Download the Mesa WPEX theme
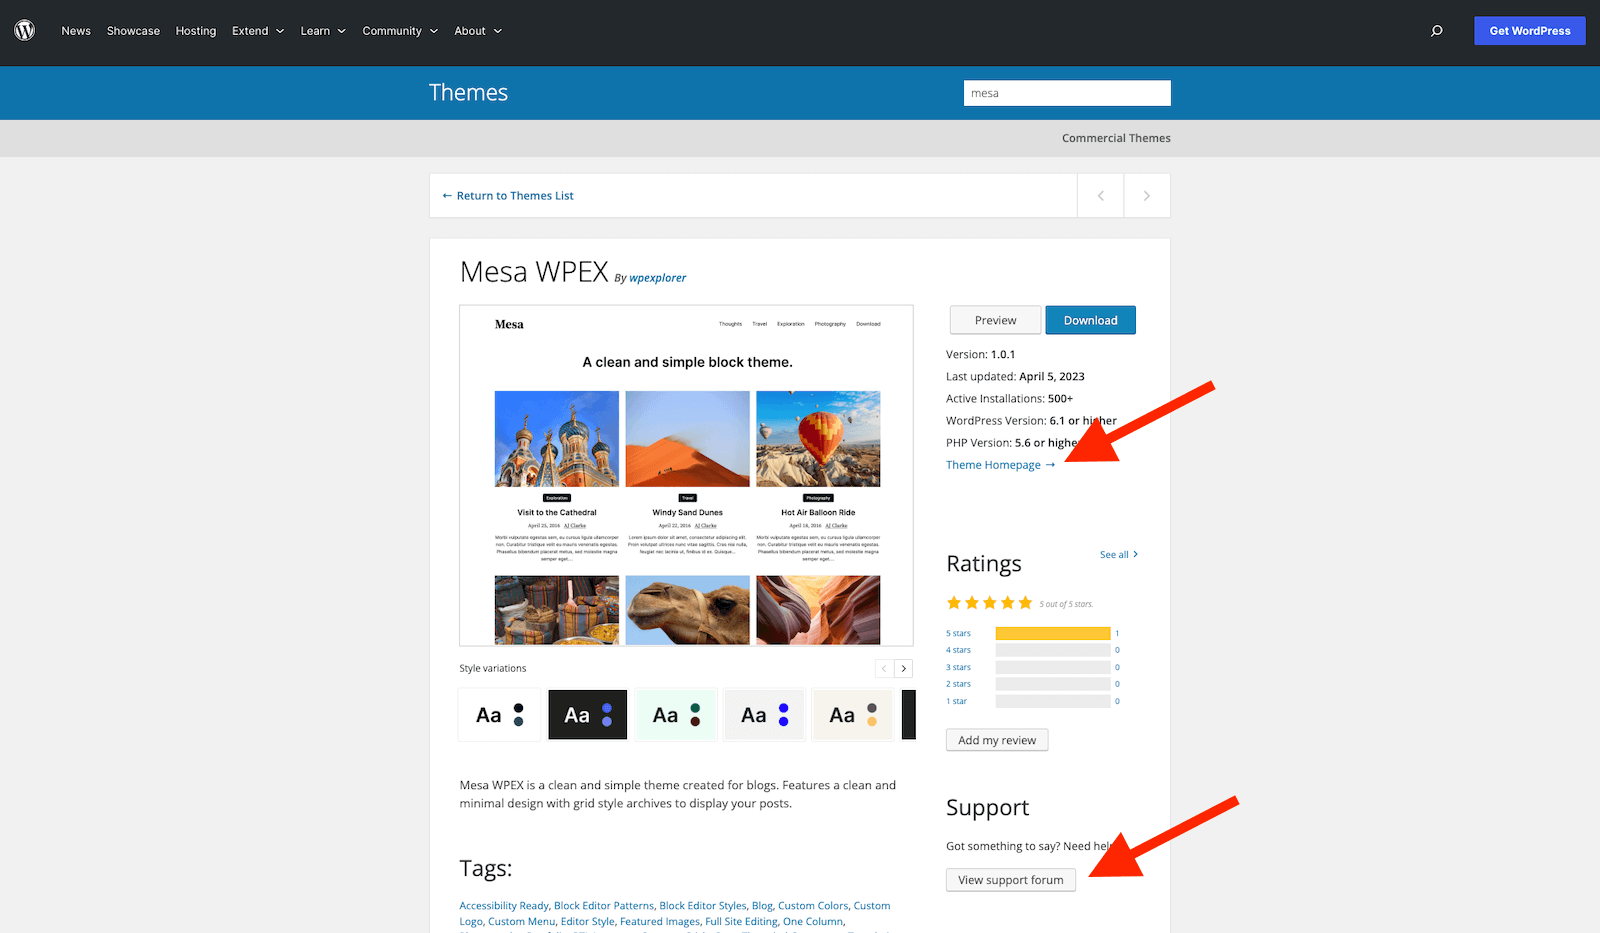This screenshot has width=1600, height=933. coord(1090,320)
